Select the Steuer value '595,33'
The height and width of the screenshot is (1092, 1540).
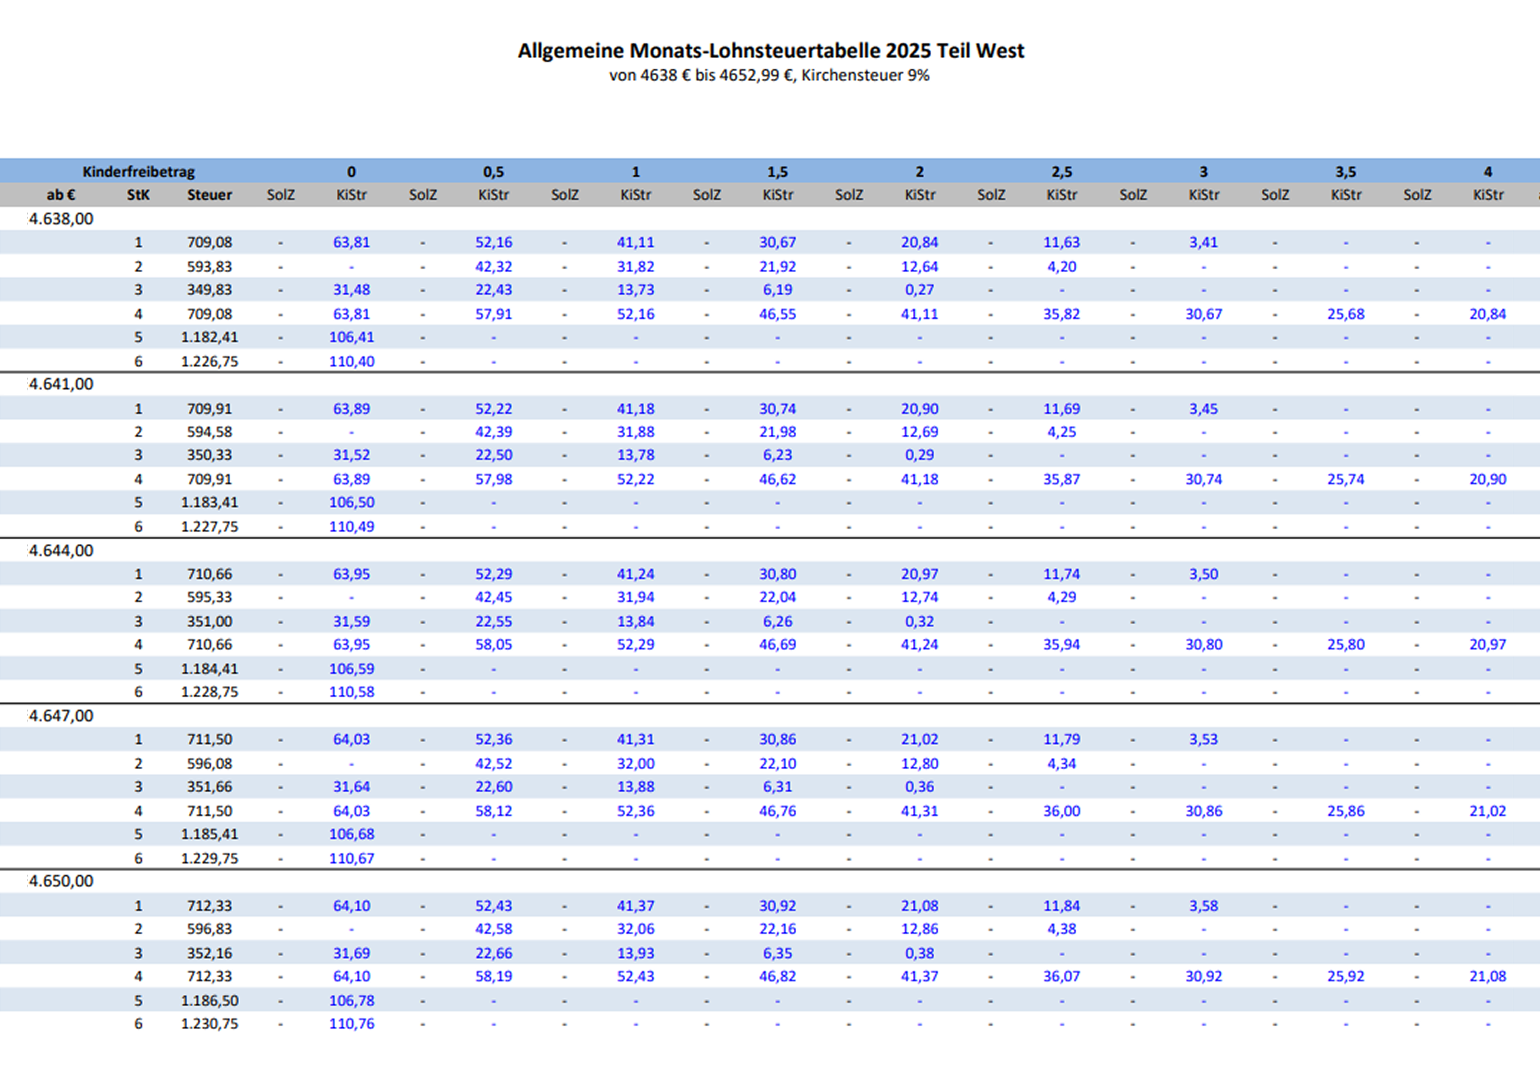209,597
